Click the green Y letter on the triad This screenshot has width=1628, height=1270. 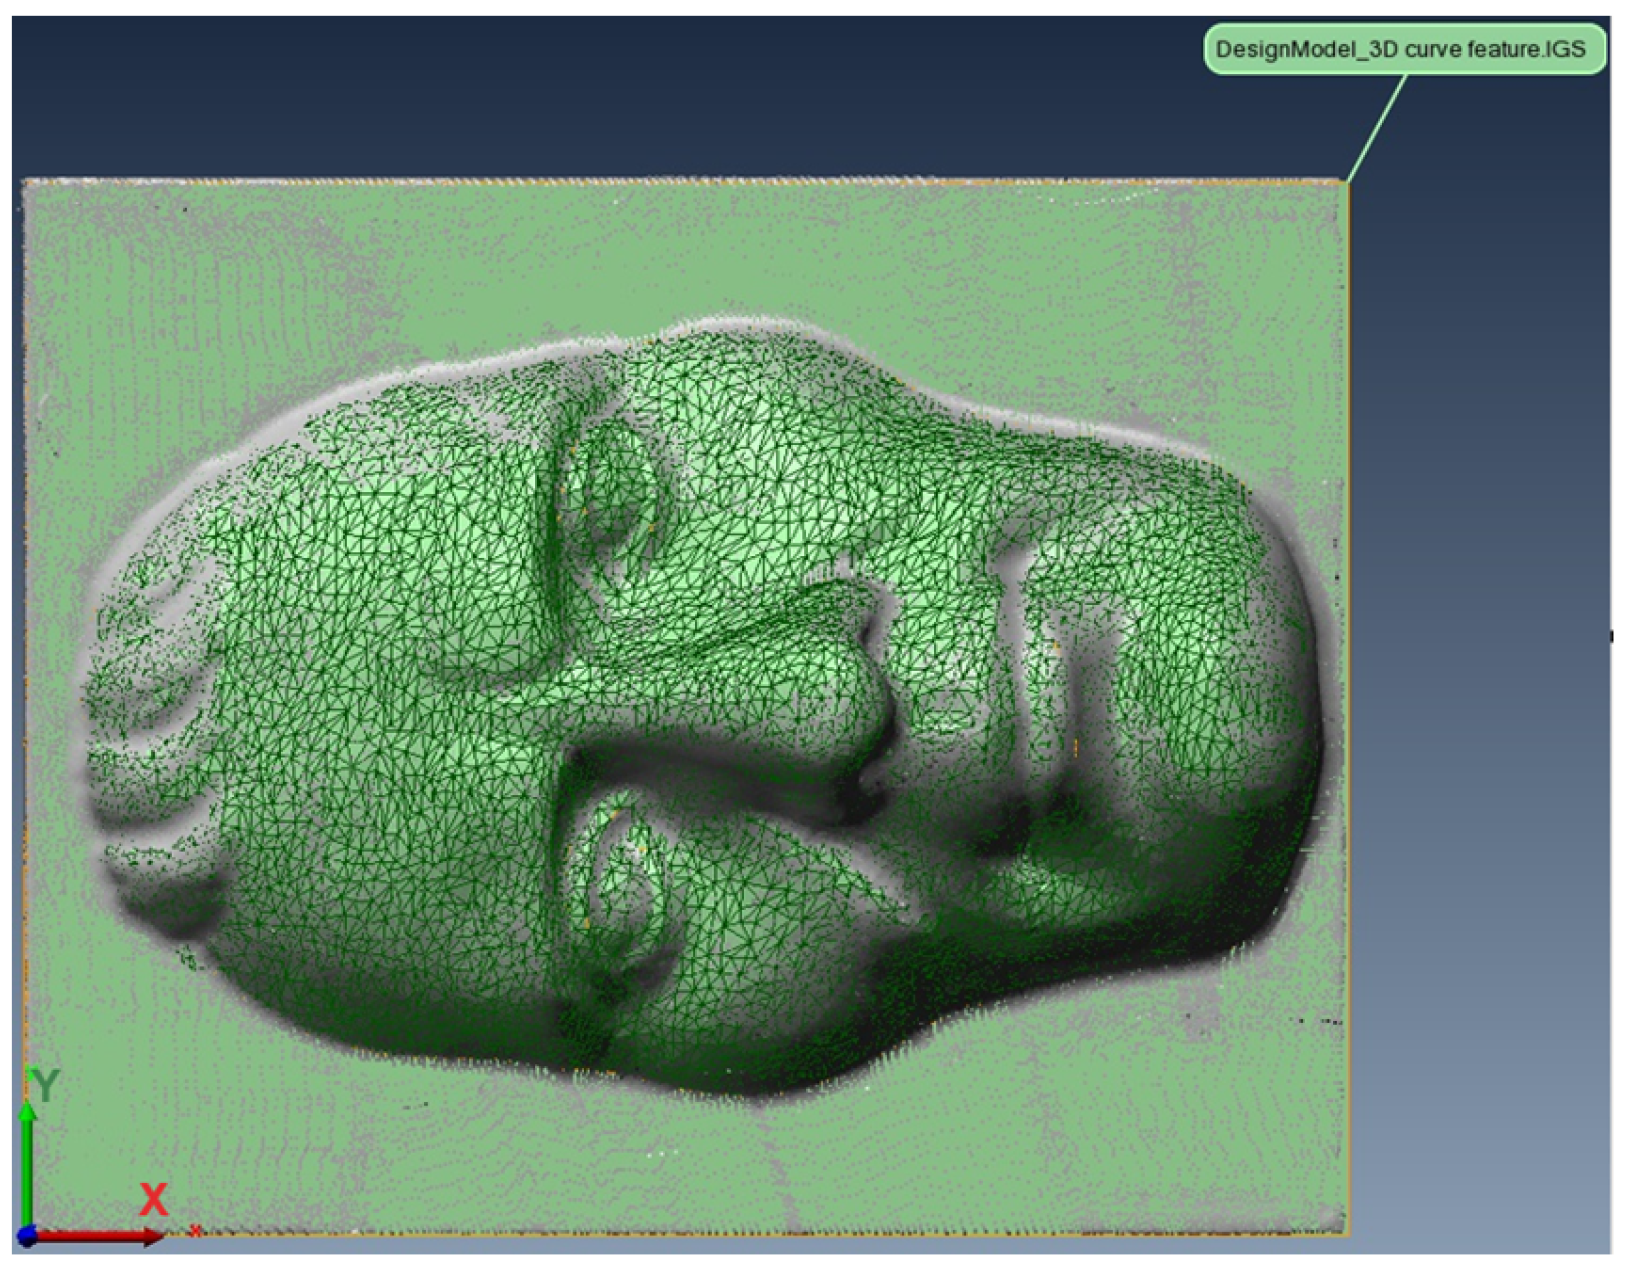45,1084
